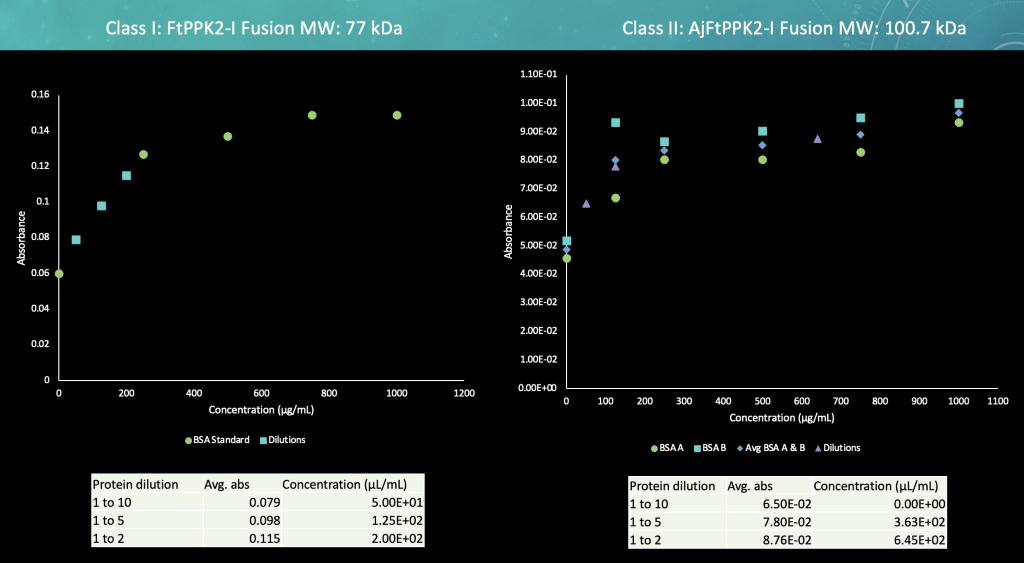Click the '0.16' y-axis tick label
The width and height of the screenshot is (1024, 563).
pyautogui.click(x=40, y=95)
